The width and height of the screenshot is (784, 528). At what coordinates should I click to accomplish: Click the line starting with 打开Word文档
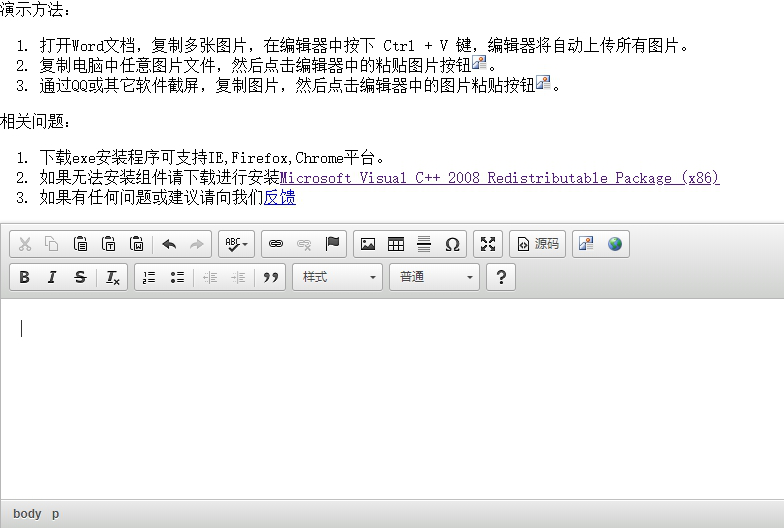364,46
